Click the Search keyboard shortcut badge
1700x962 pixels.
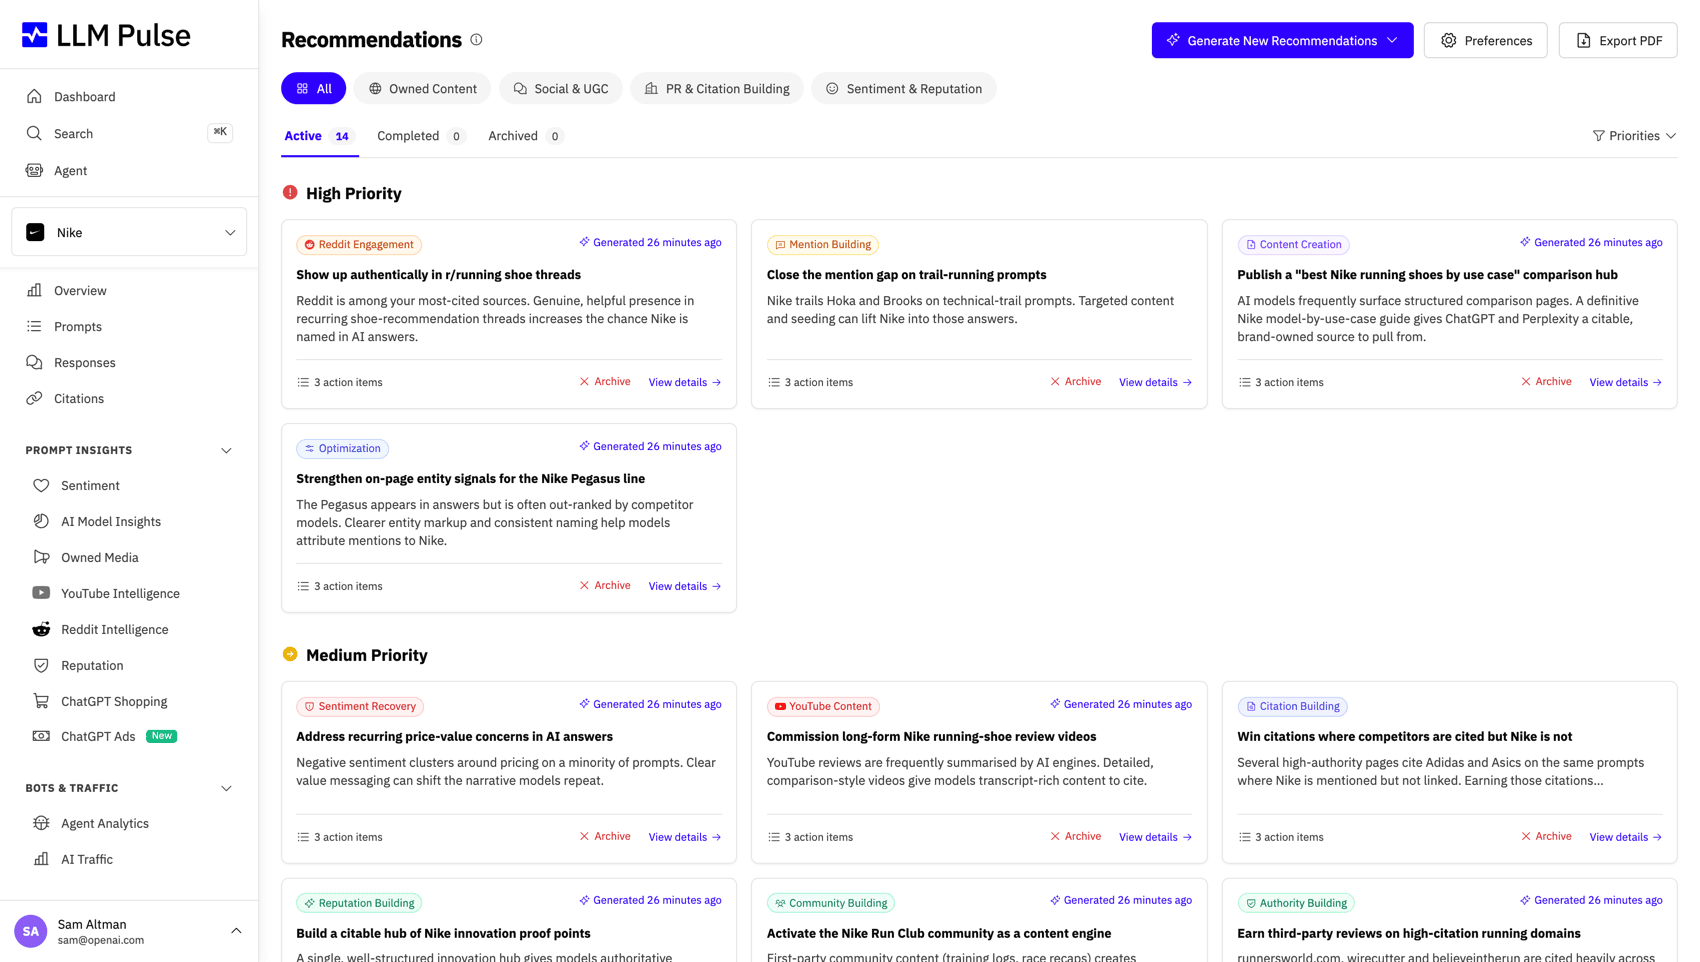(x=220, y=133)
